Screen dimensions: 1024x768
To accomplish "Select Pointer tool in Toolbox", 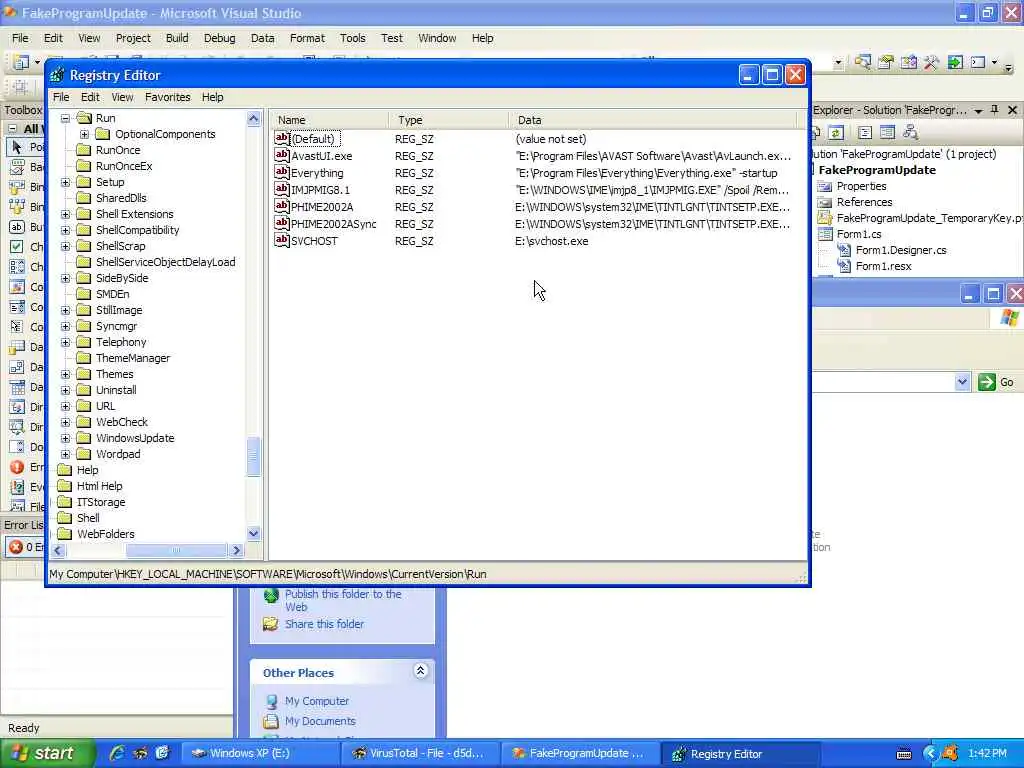I will pyautogui.click(x=26, y=147).
